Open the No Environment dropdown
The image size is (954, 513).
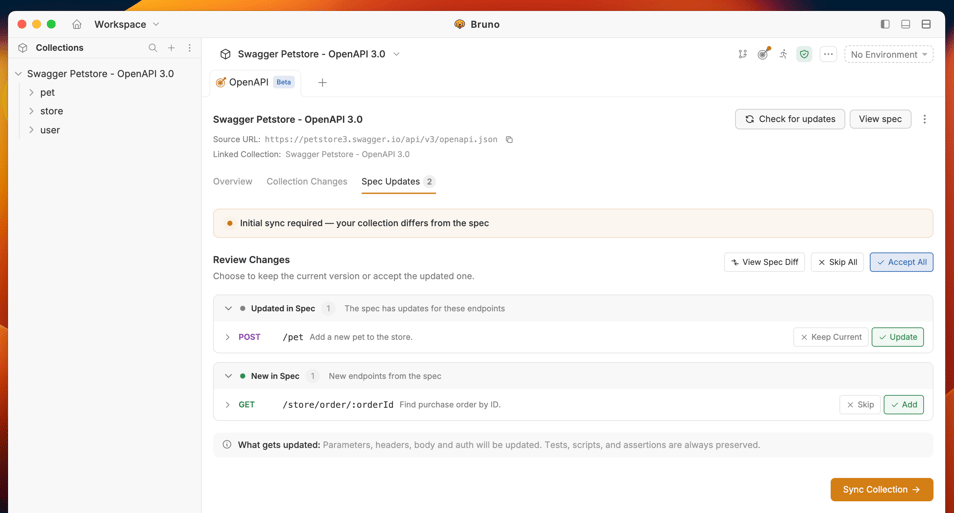[888, 54]
